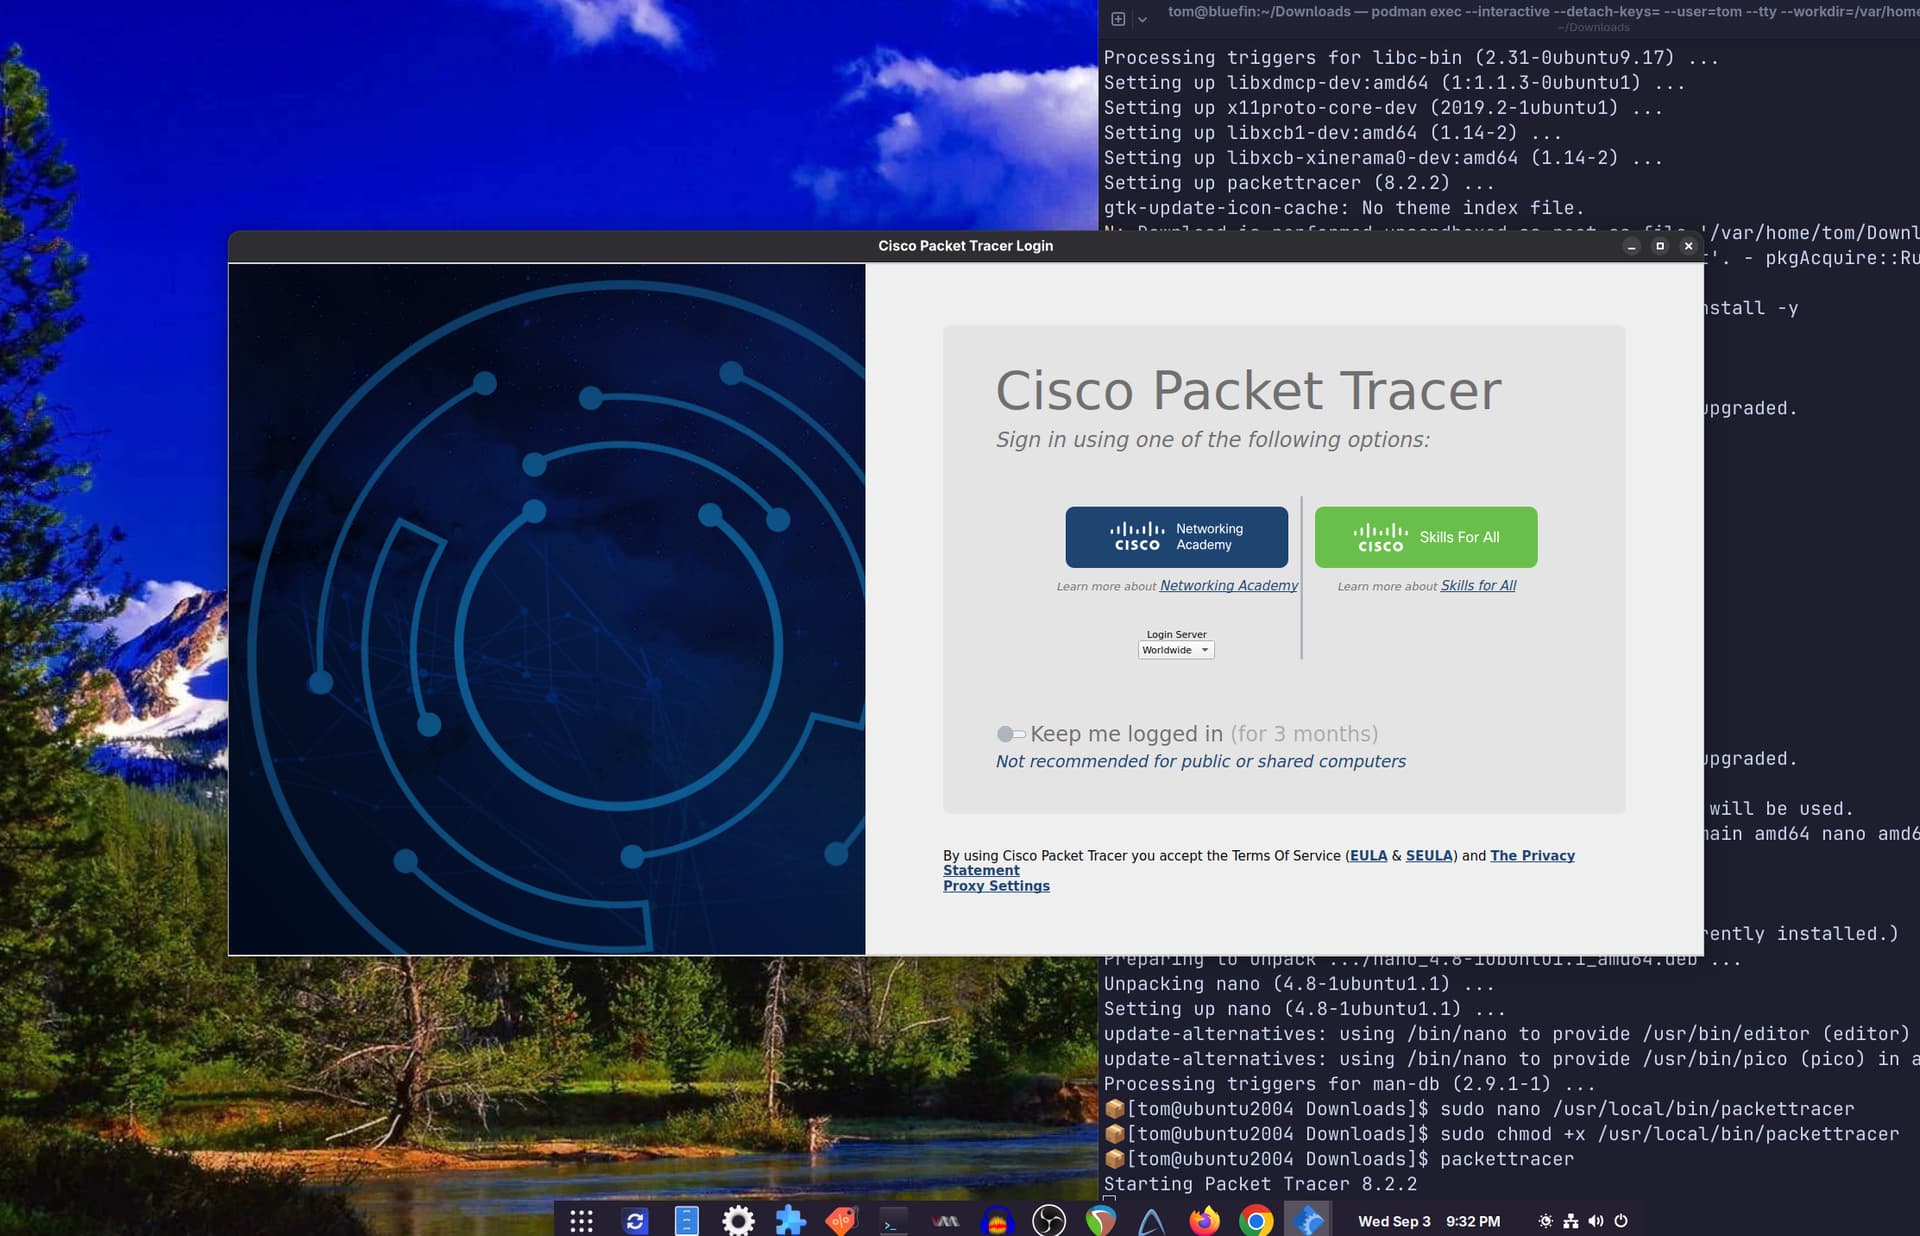The image size is (1920, 1236).
Task: Launch Firefox from the dock
Action: pos(1204,1221)
